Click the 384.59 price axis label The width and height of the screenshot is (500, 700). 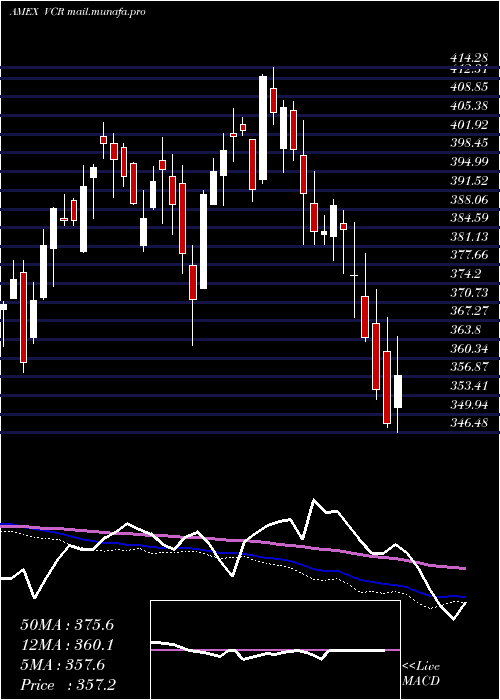[469, 218]
